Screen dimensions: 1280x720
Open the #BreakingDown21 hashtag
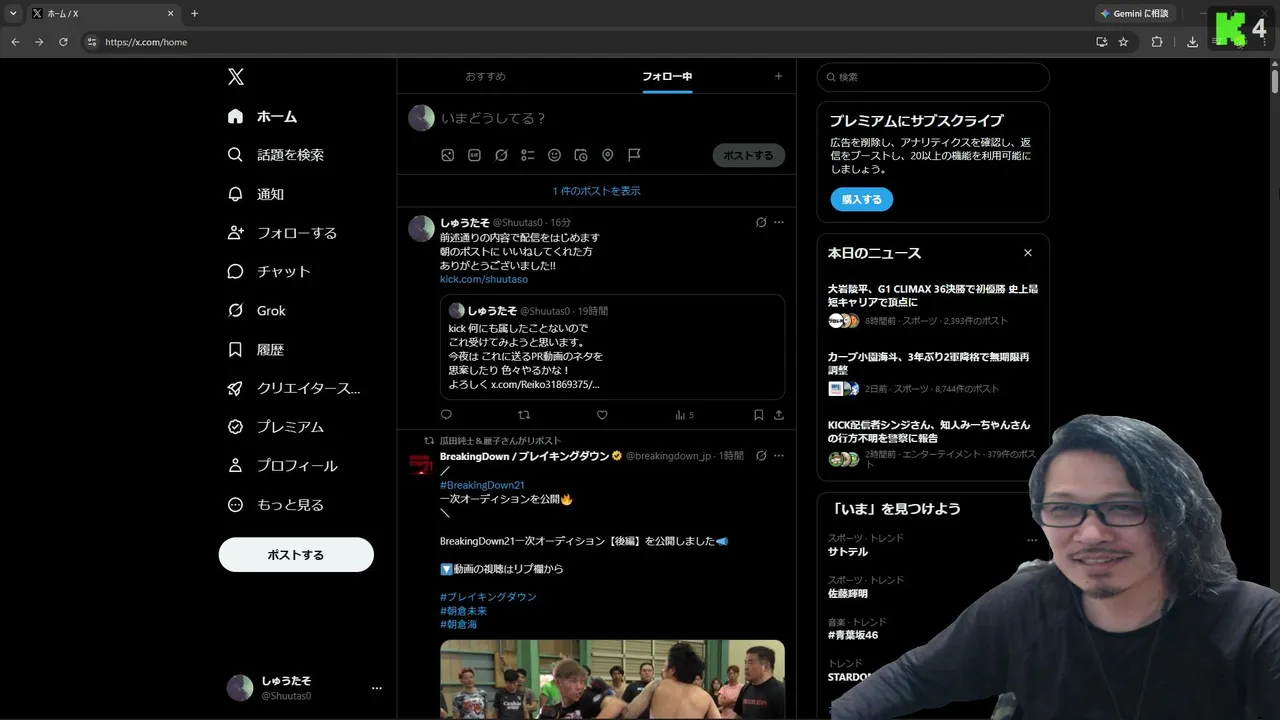coord(482,485)
